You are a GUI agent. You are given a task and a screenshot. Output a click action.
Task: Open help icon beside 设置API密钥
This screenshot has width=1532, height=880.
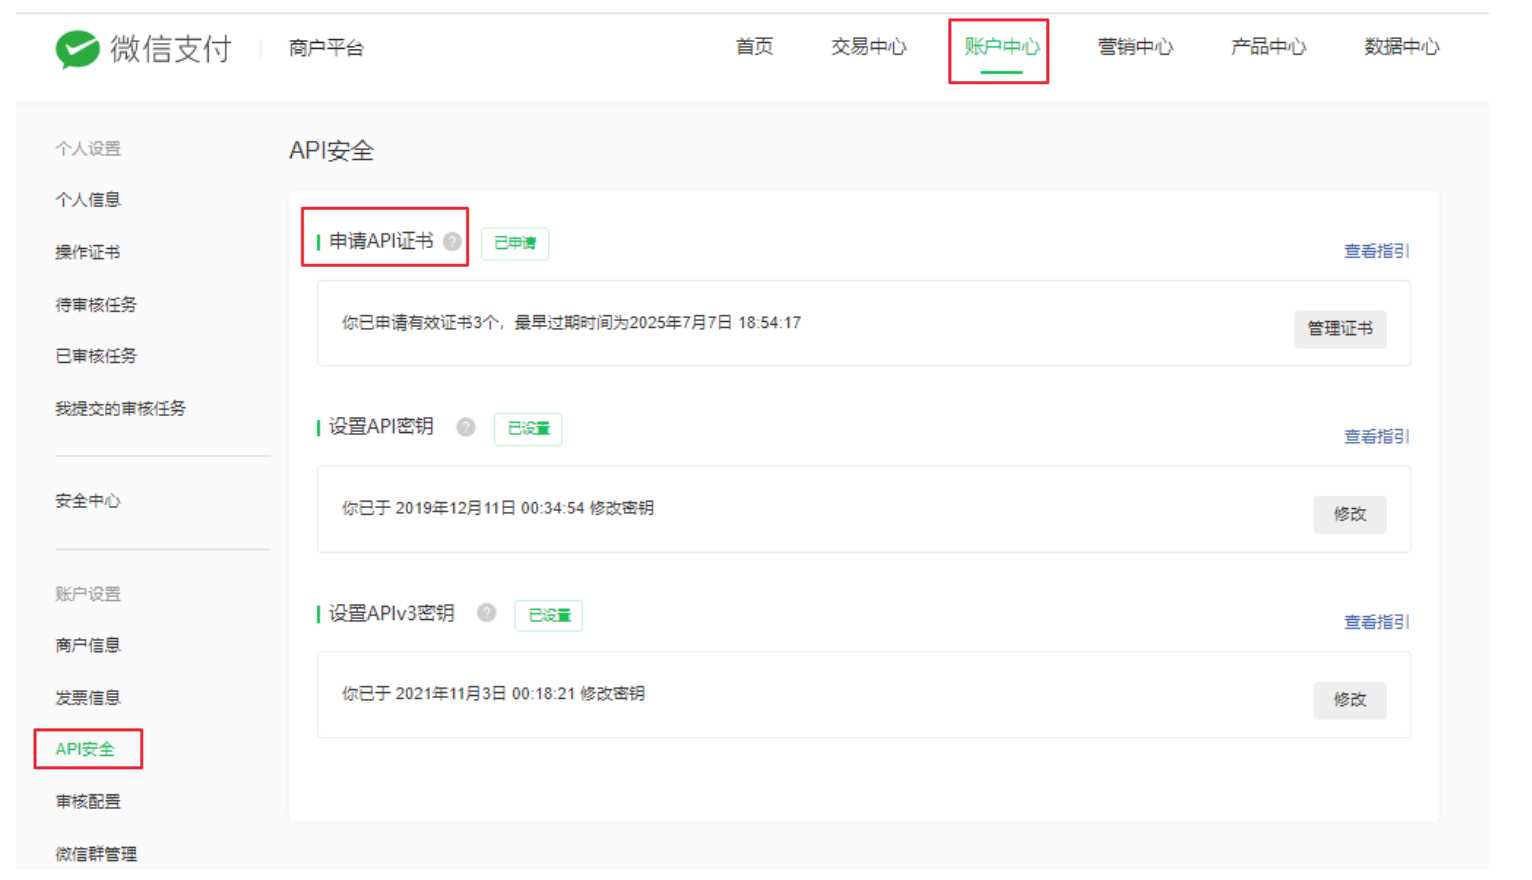point(466,427)
